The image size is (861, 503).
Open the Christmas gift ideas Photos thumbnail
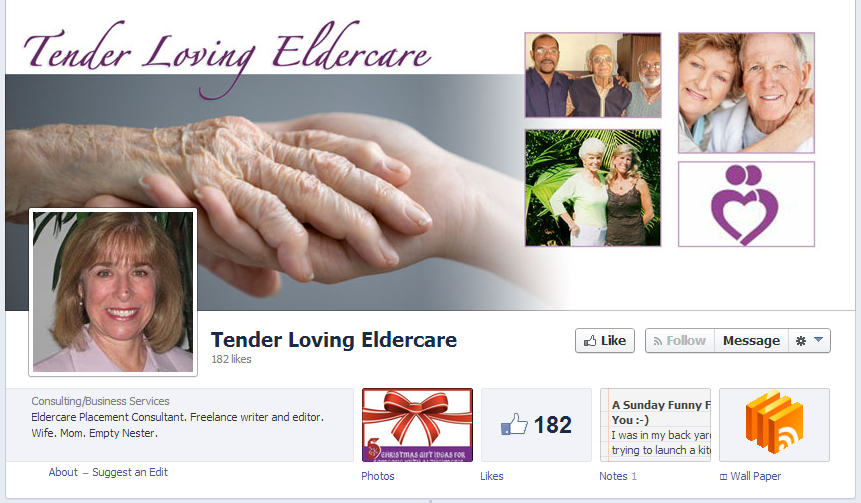coord(417,425)
